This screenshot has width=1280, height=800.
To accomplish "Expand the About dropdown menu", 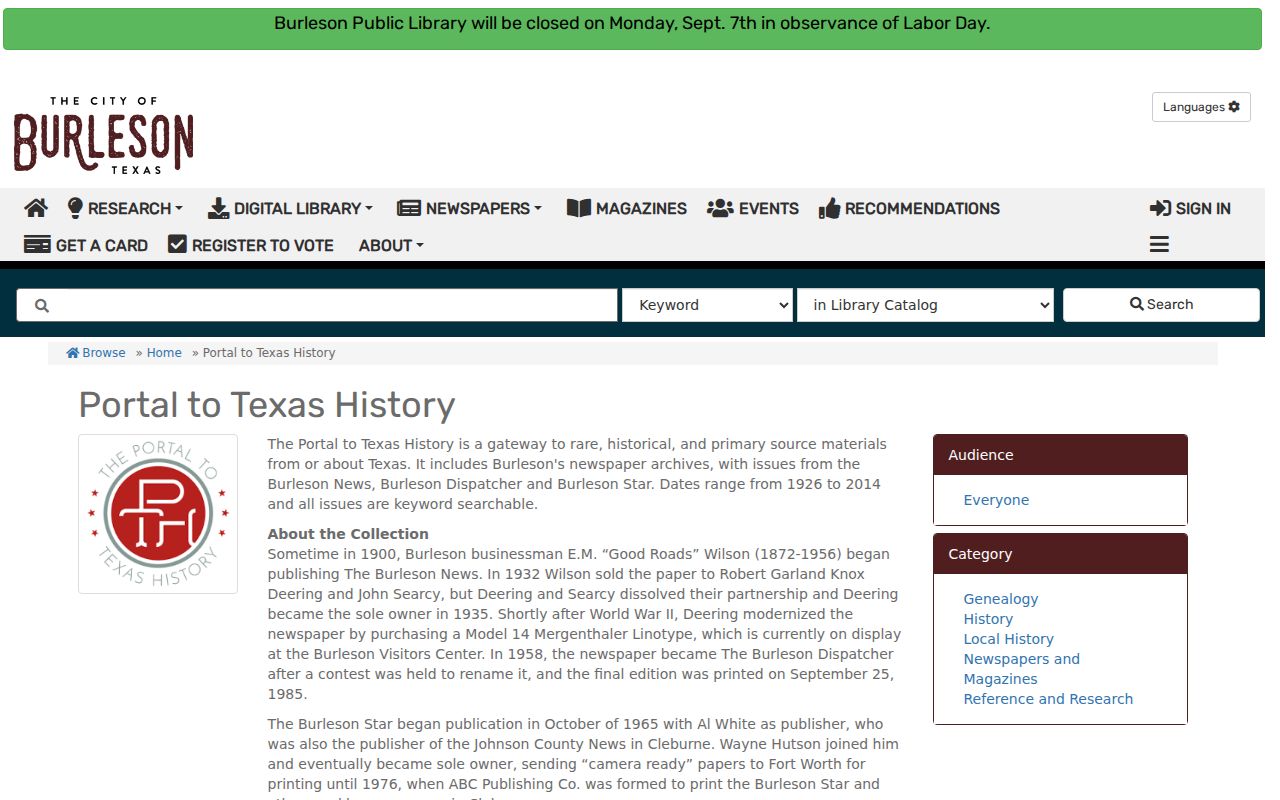I will tap(391, 245).
